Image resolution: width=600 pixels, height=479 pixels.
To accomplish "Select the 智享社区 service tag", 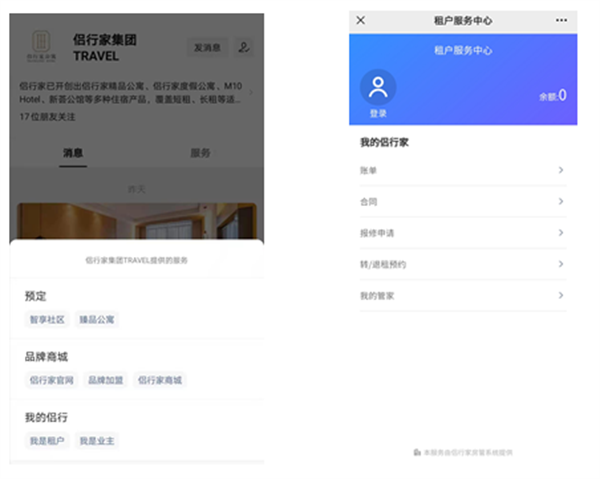I will 47,320.
